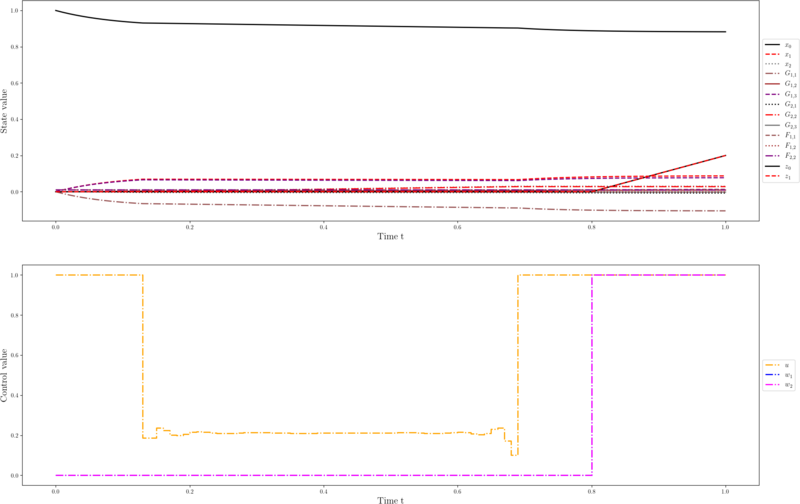The image size is (800, 504).
Task: Click the 0.6 tick on Control value axis
Action: (x=15, y=356)
